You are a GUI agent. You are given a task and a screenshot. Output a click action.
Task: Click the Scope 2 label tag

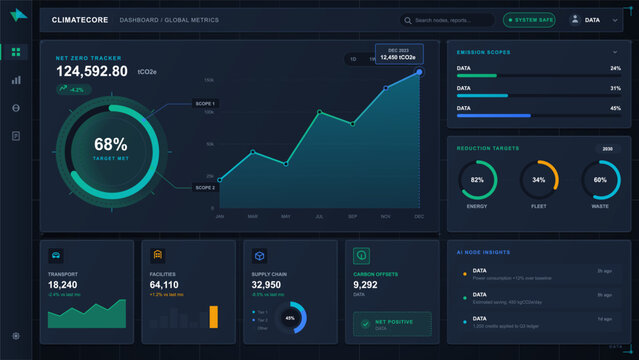205,188
